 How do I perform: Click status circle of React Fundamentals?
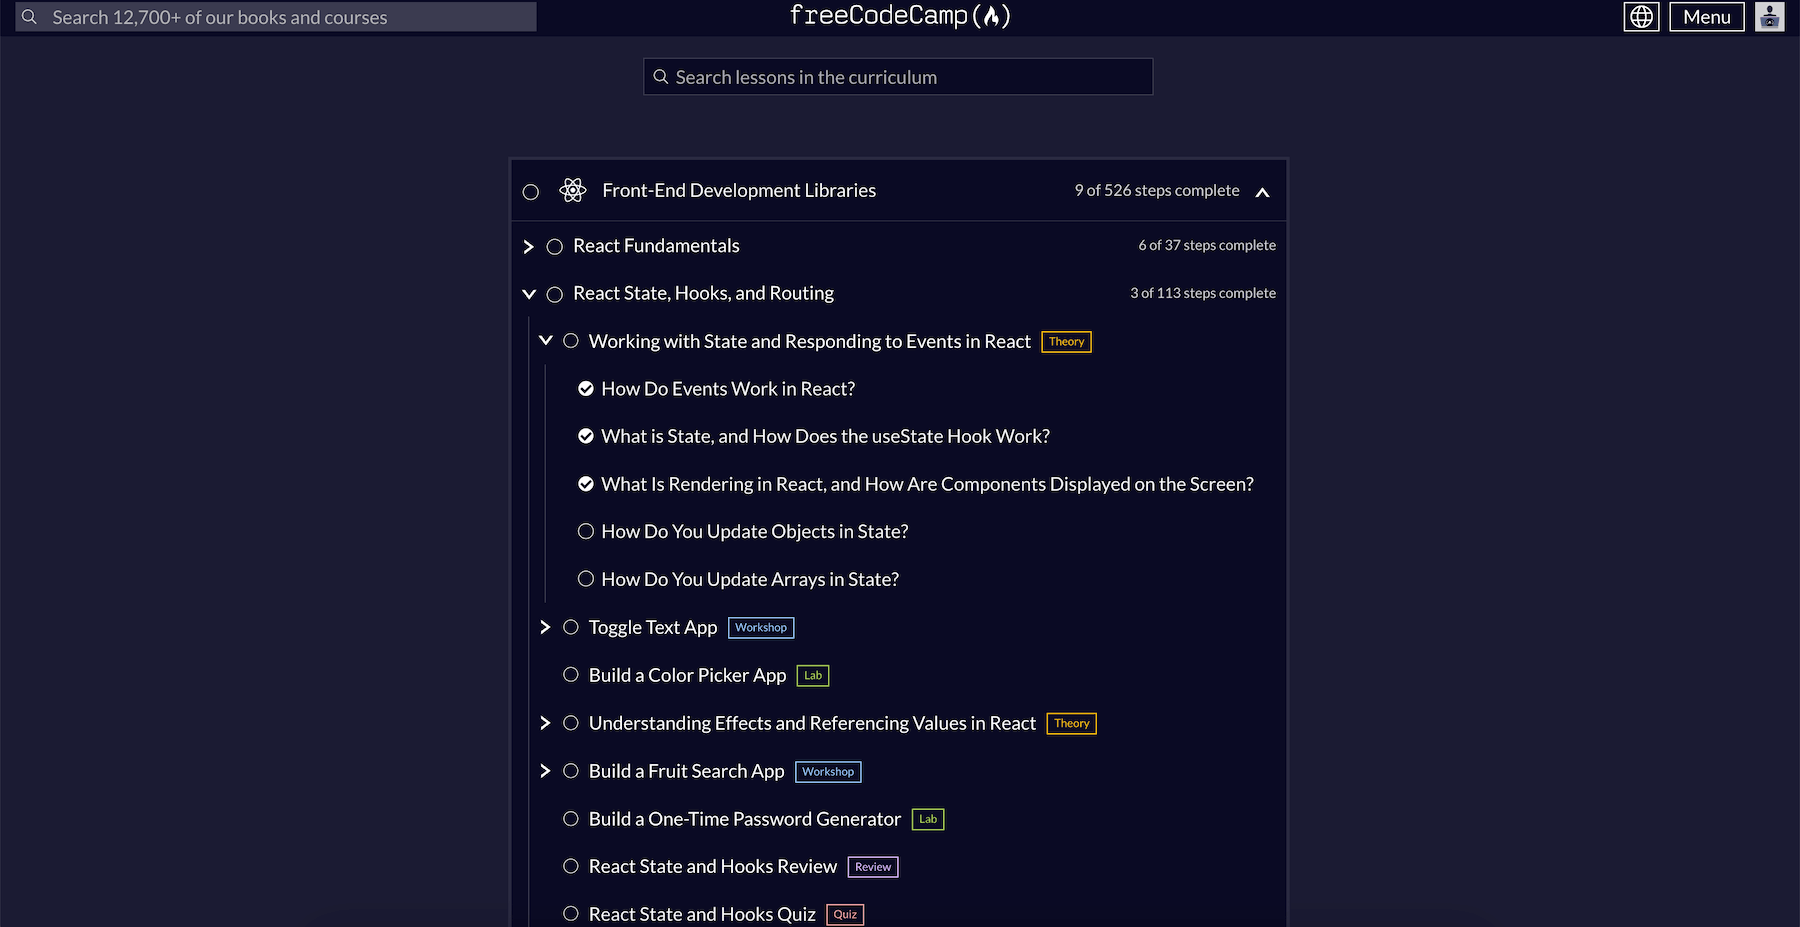(x=555, y=246)
